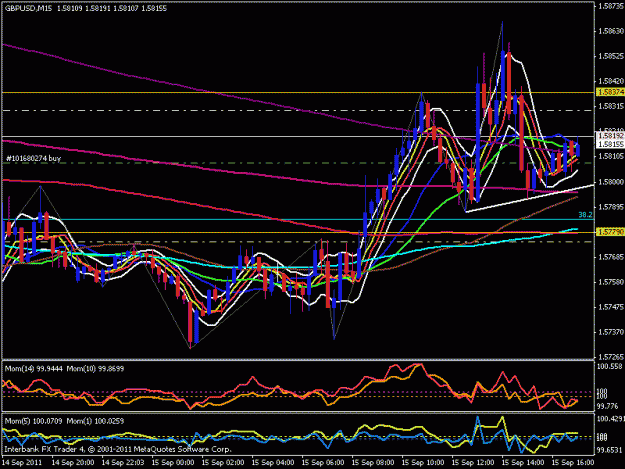Click the Mom(5) 100.0709 indicator label
This screenshot has height=469, width=625.
[33, 421]
